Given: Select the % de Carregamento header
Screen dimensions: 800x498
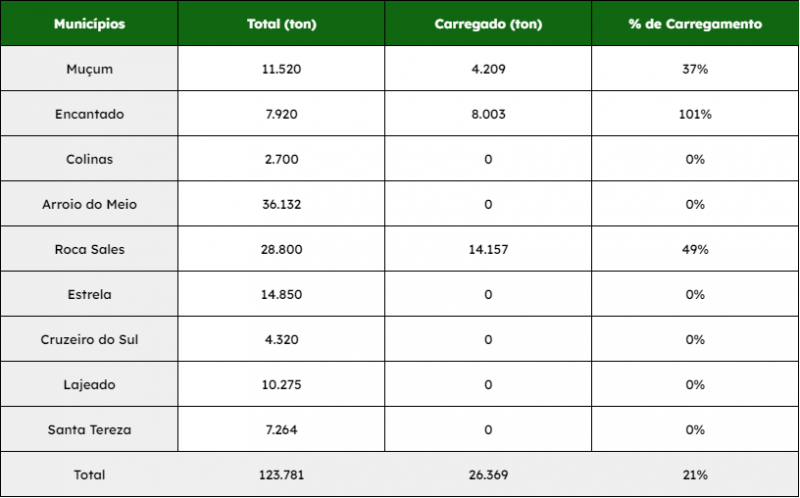Looking at the screenshot, I should point(695,24).
